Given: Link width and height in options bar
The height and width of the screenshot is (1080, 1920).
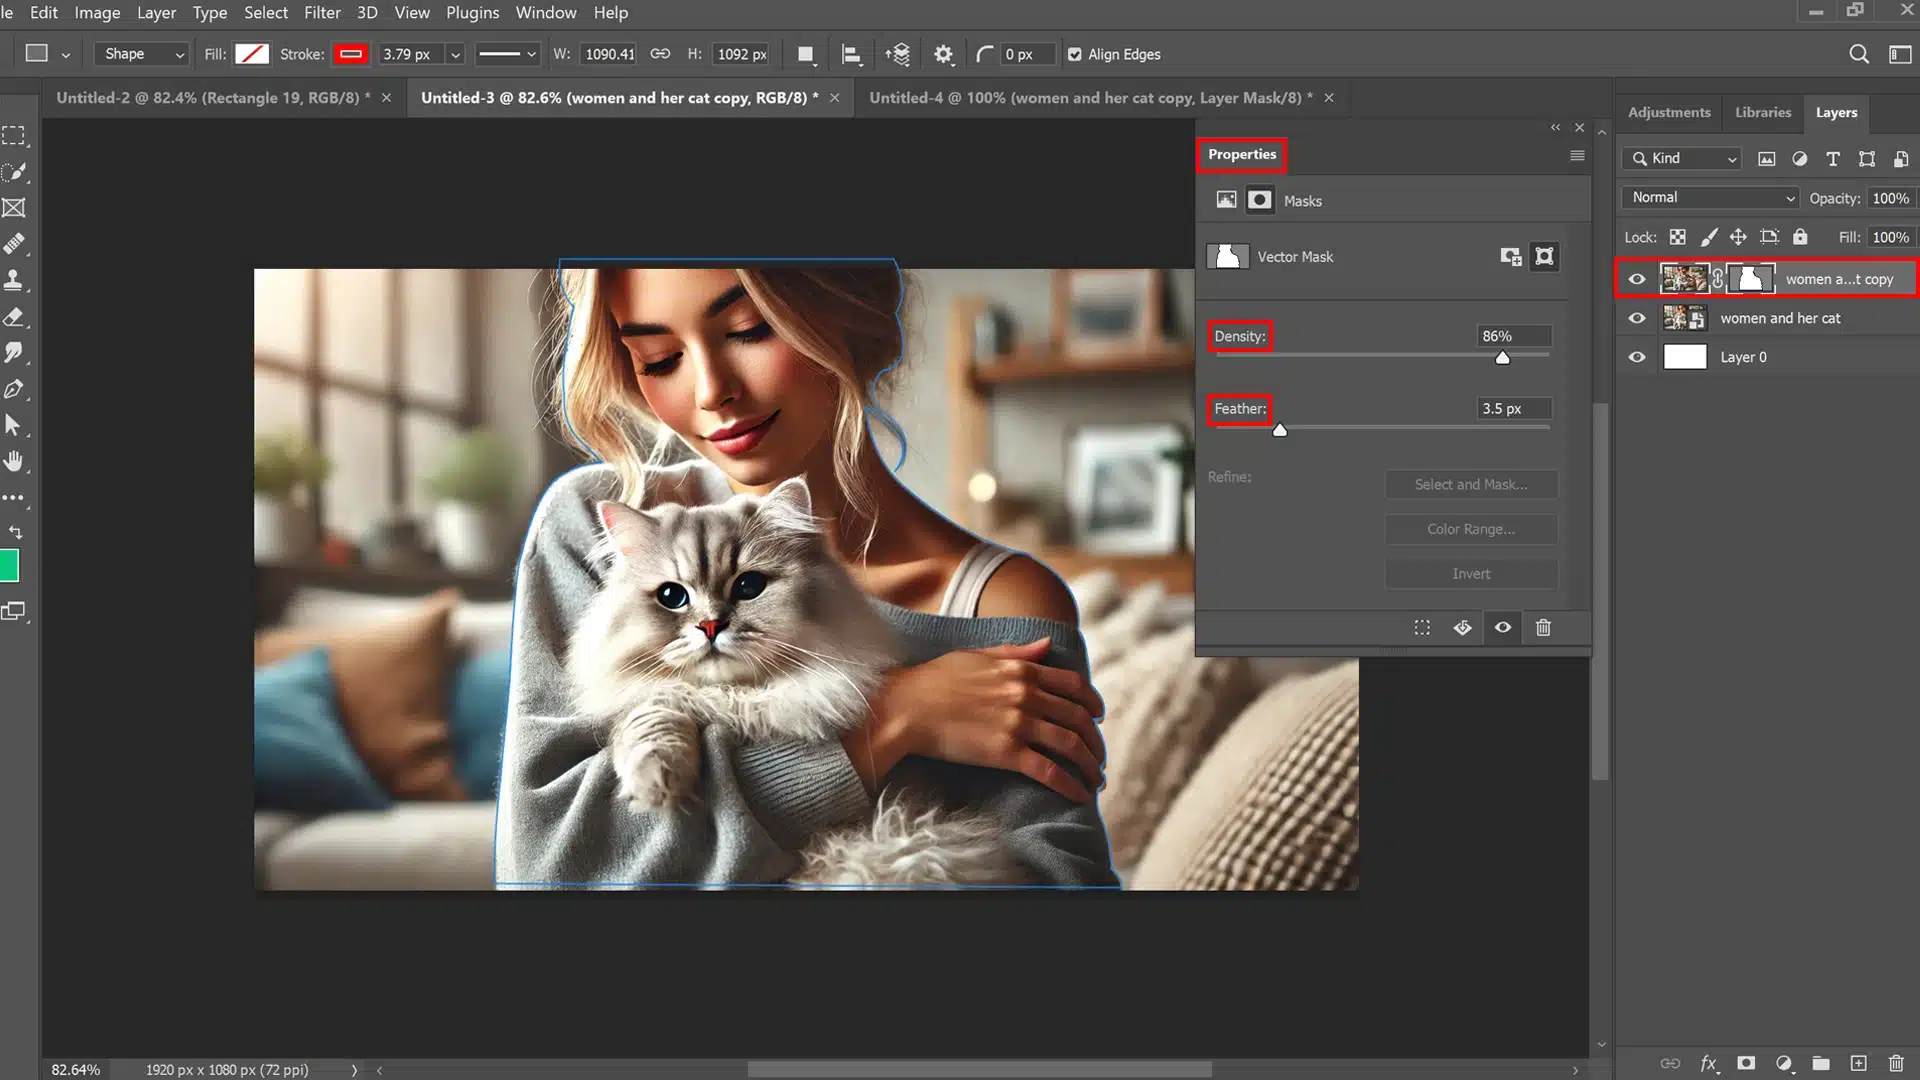Looking at the screenshot, I should pos(660,54).
